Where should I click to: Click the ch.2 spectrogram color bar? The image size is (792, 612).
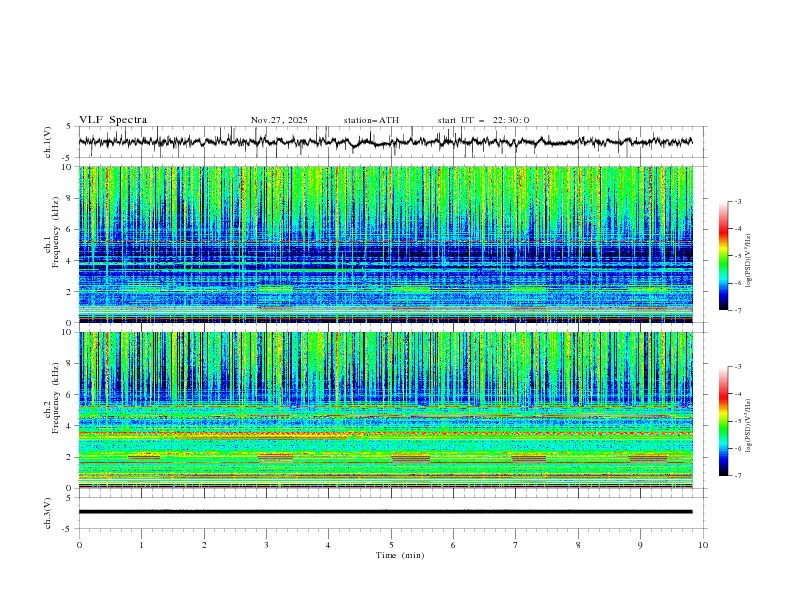click(x=724, y=421)
